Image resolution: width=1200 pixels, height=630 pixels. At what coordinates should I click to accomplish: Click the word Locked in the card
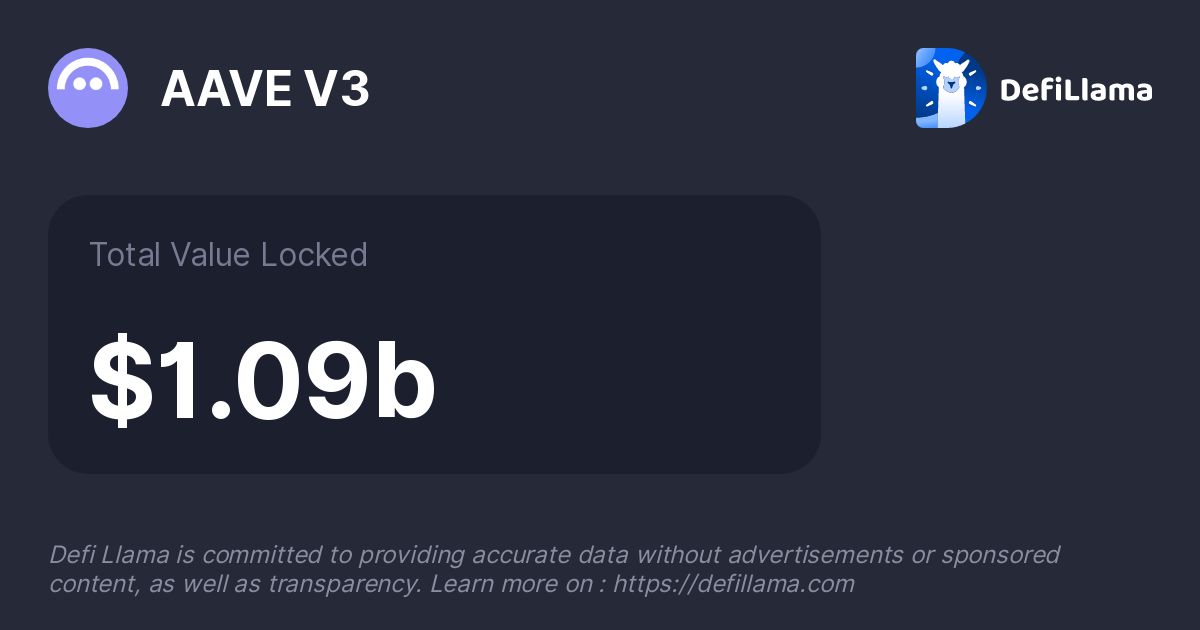click(314, 255)
